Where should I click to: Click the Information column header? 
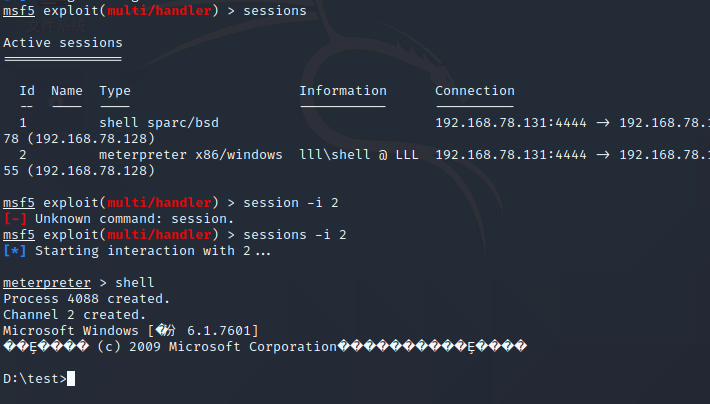343,91
